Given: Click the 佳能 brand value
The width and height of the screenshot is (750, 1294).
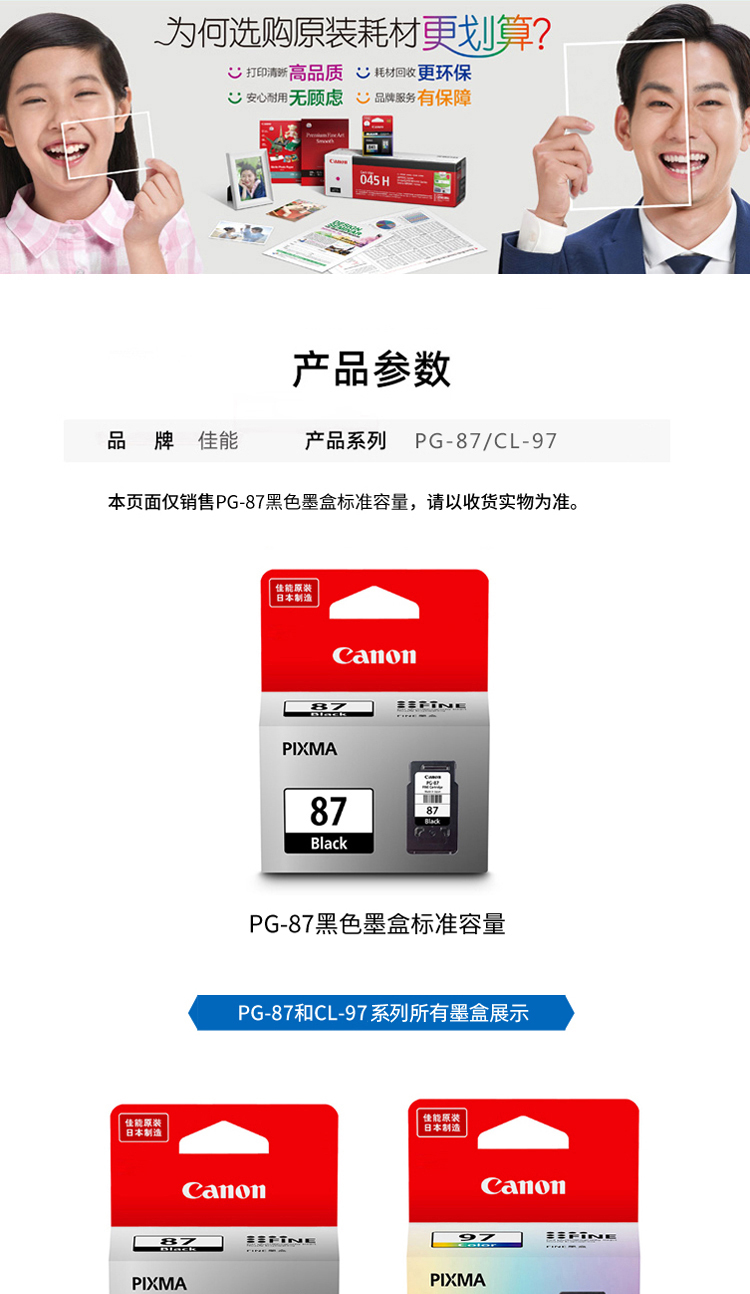Looking at the screenshot, I should coord(218,441).
